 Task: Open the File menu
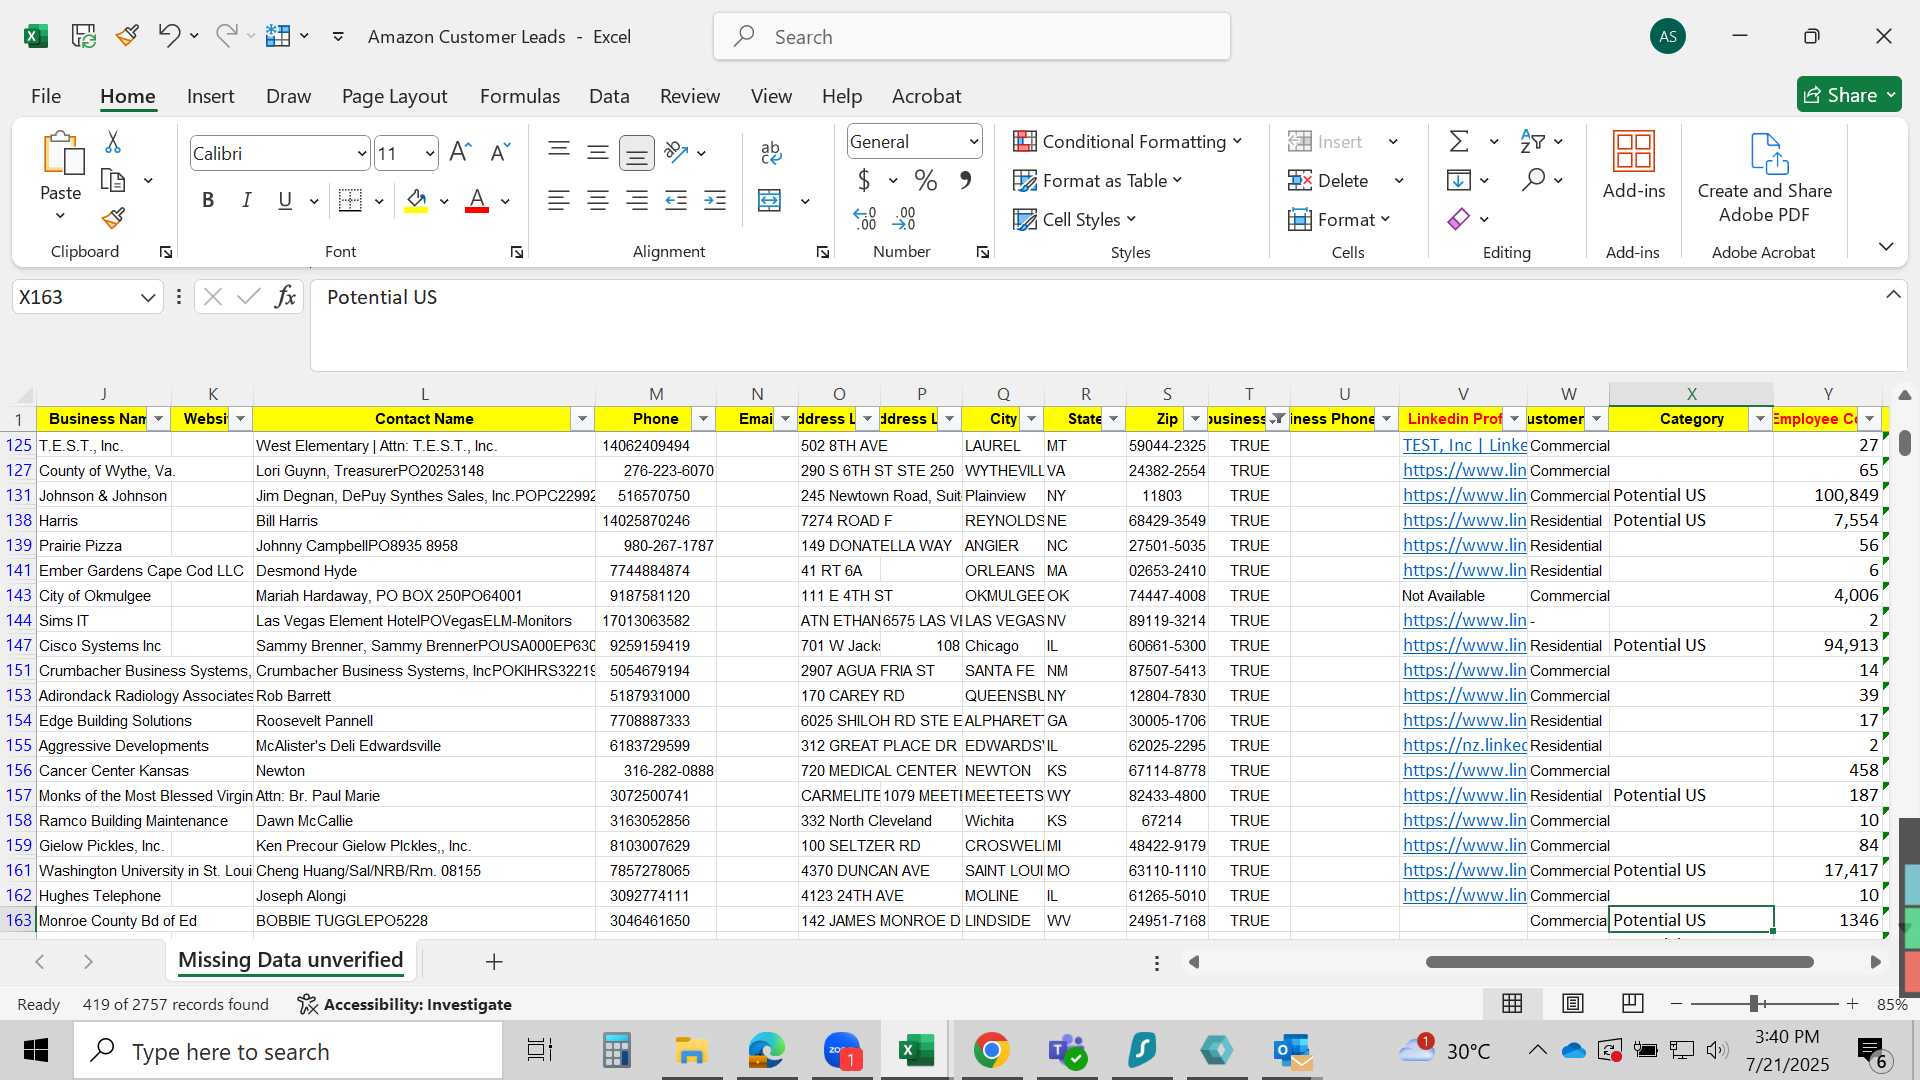[x=46, y=96]
